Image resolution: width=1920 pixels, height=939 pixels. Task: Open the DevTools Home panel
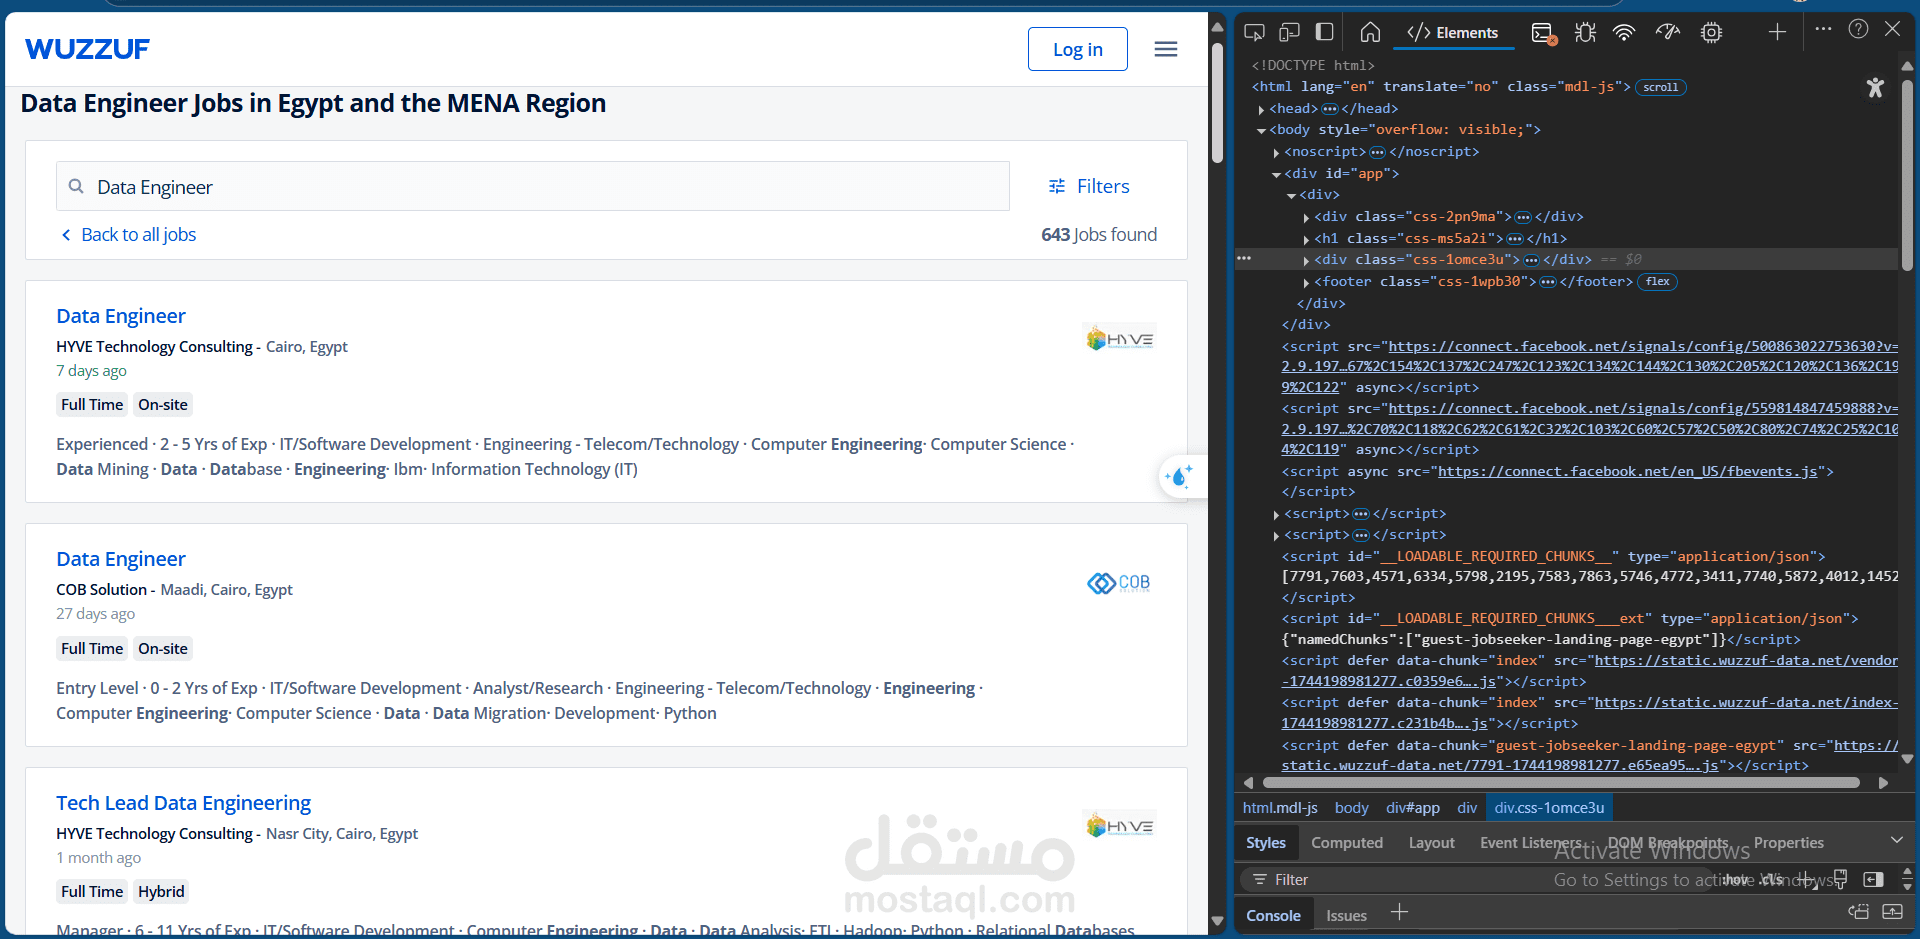point(1369,32)
